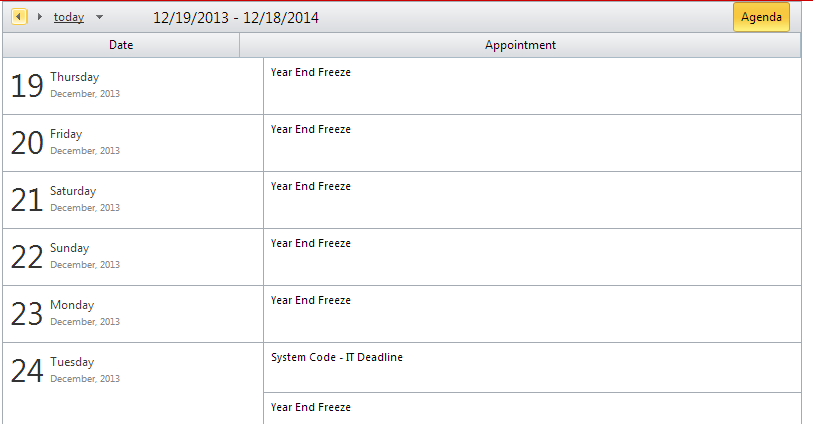The width and height of the screenshot is (813, 424).
Task: Open System Code - IT Deadline appointment
Action: pyautogui.click(x=337, y=358)
